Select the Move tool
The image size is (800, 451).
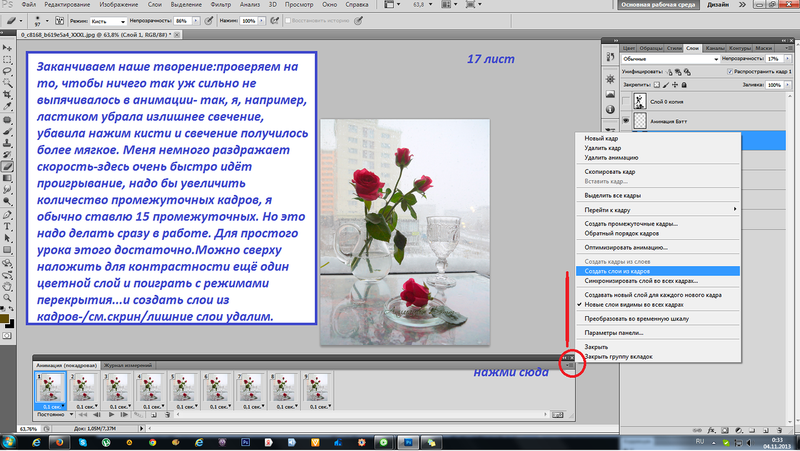click(7, 47)
